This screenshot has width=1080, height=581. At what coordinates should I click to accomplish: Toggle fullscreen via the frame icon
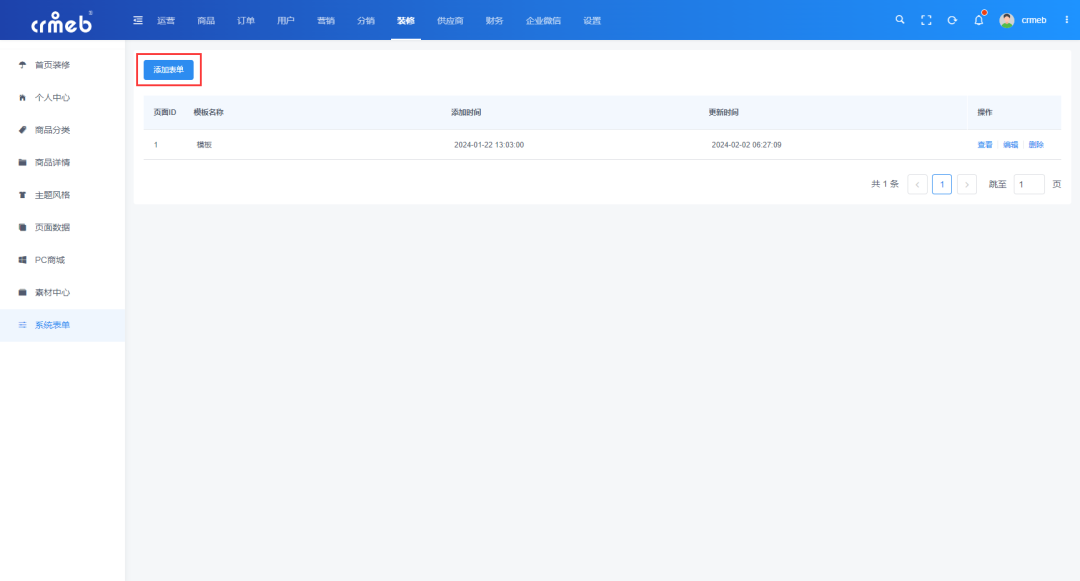[x=925, y=19]
